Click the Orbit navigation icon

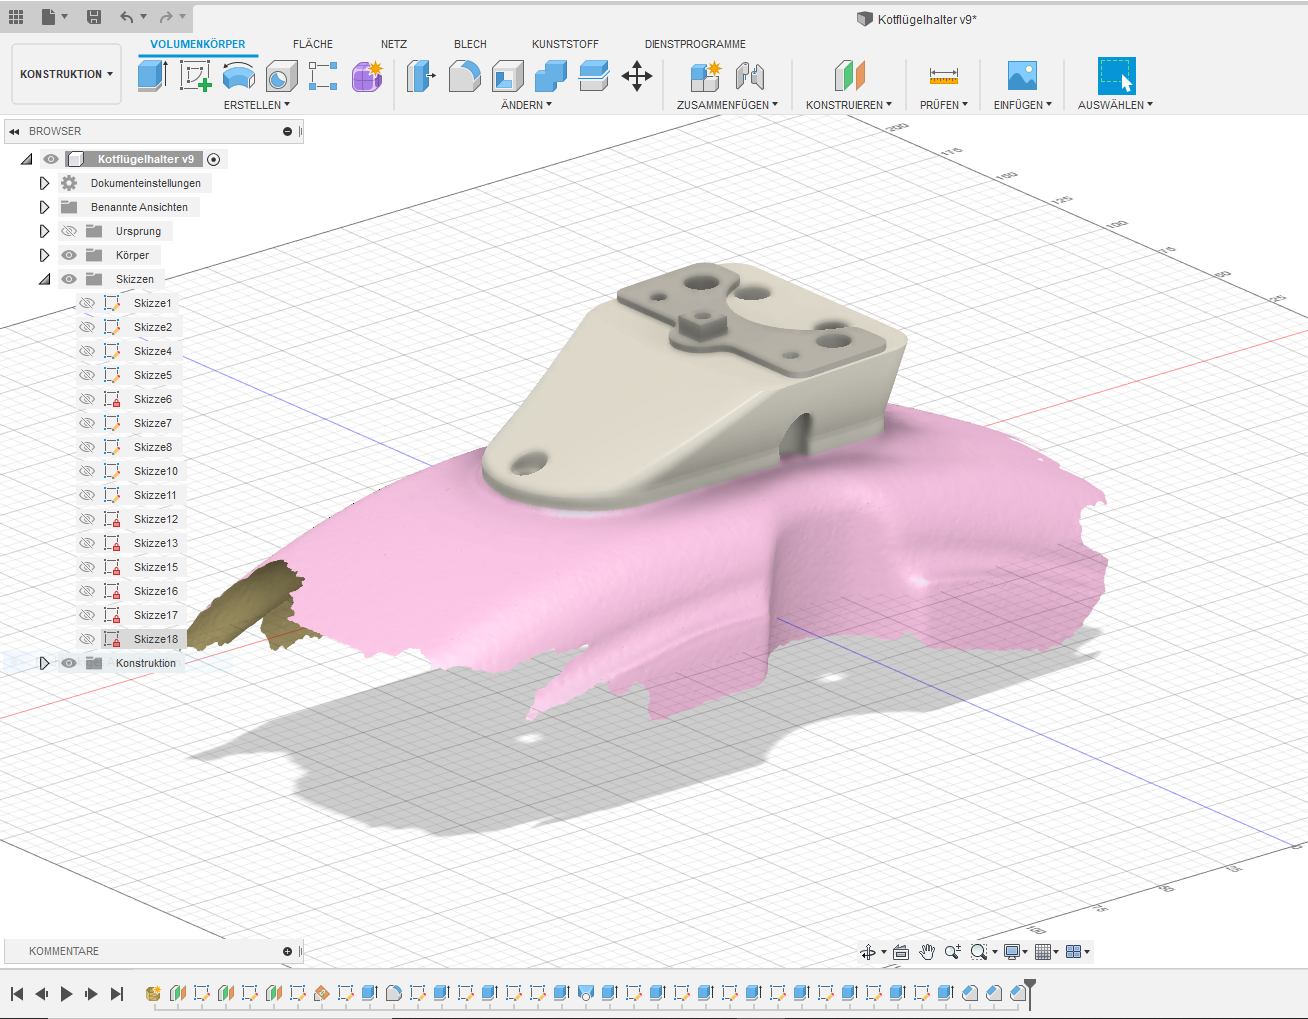[x=868, y=952]
